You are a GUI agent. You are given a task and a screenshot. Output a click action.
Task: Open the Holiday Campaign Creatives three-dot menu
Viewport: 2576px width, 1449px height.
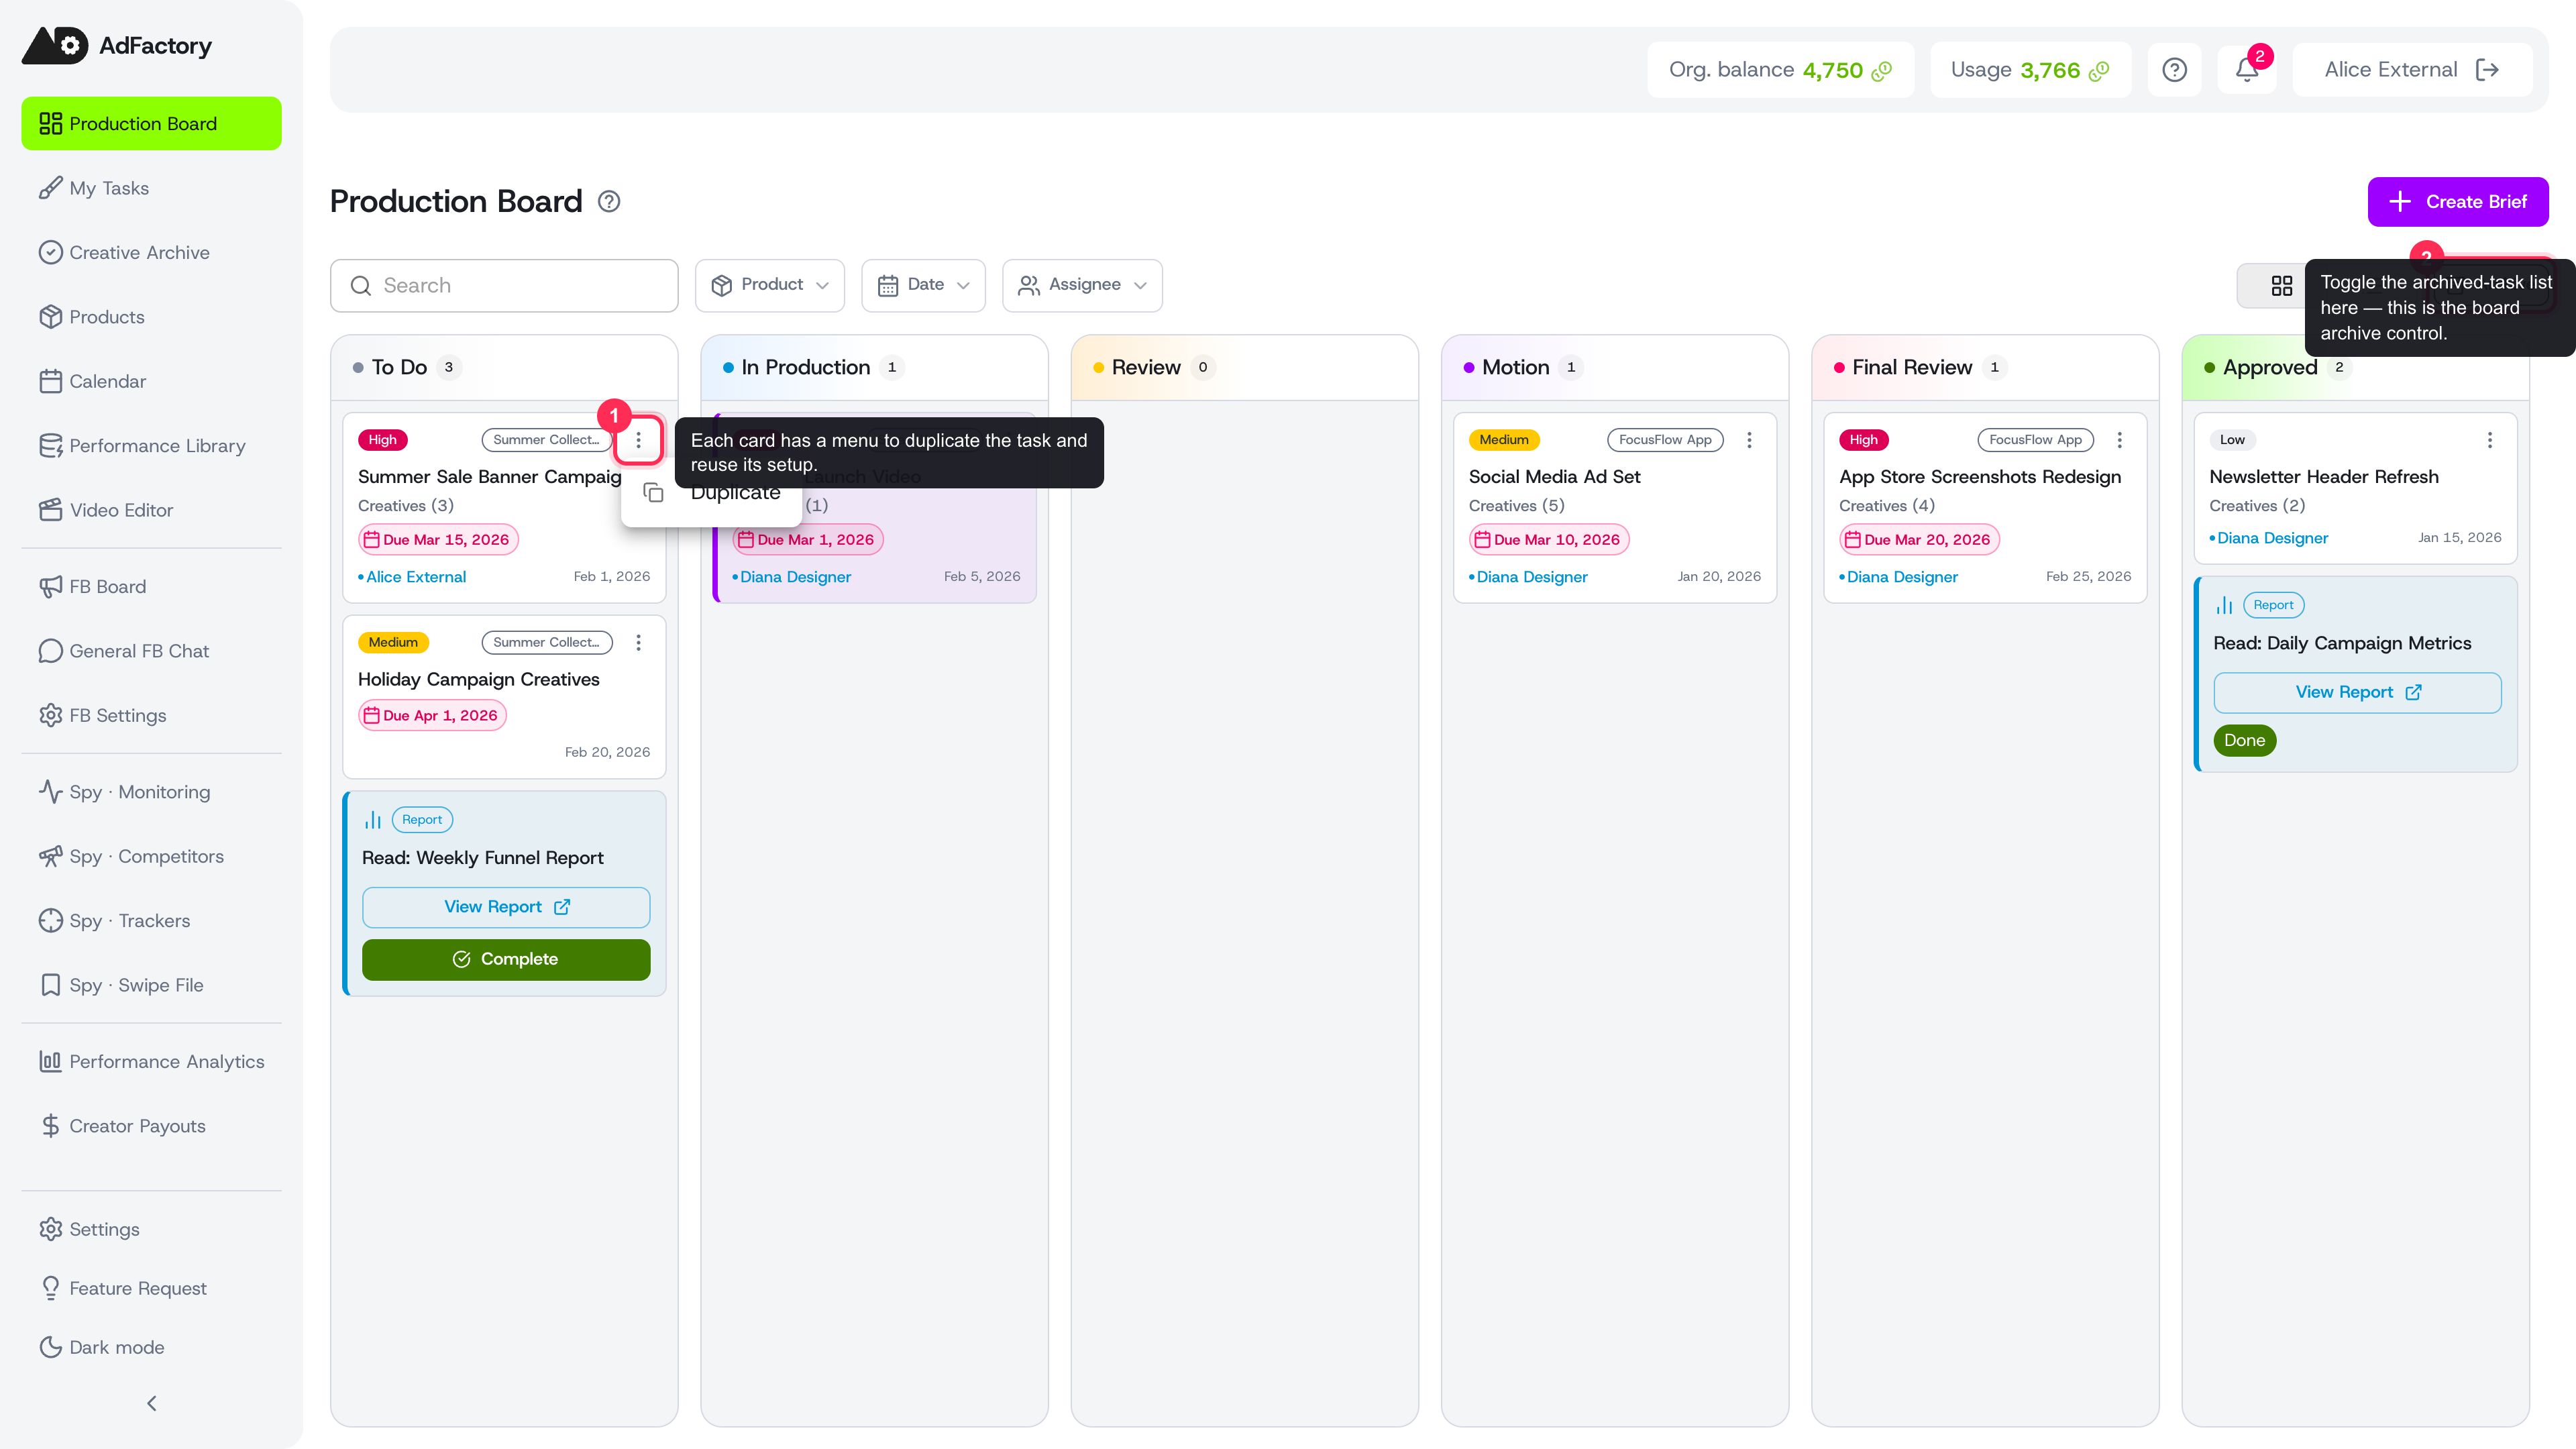coord(638,643)
